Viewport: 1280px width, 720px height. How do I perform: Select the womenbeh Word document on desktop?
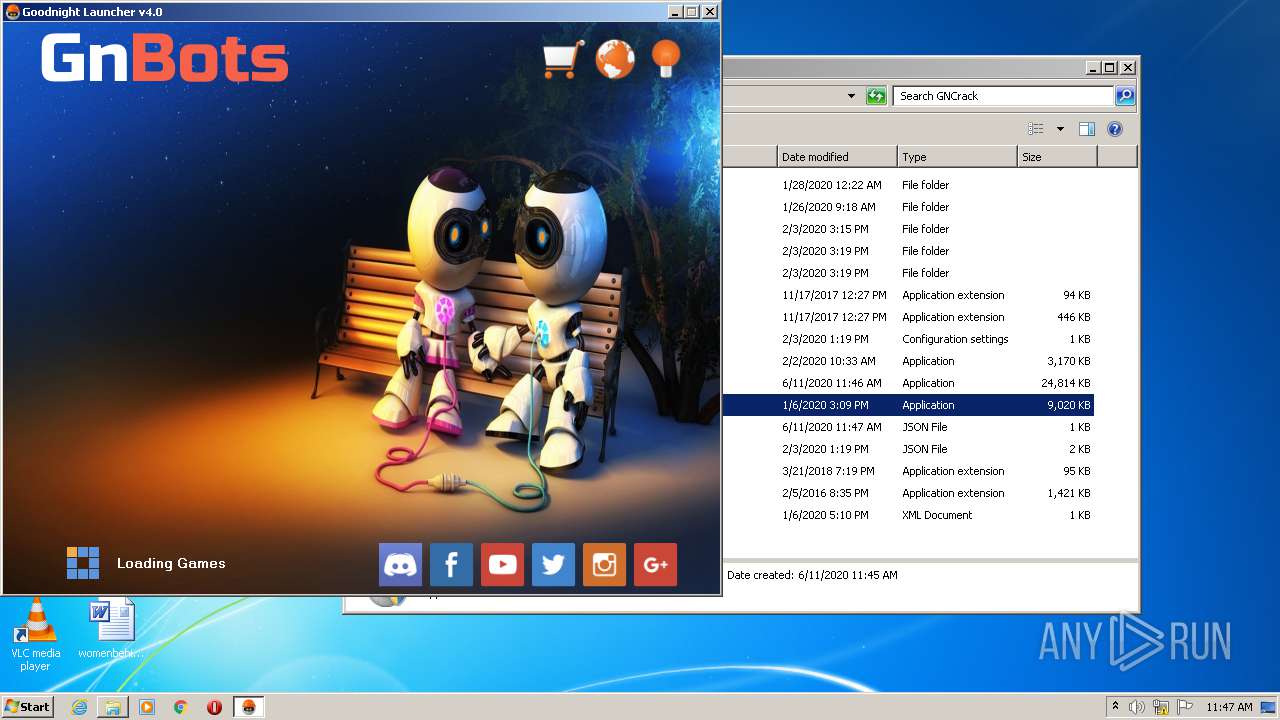111,630
